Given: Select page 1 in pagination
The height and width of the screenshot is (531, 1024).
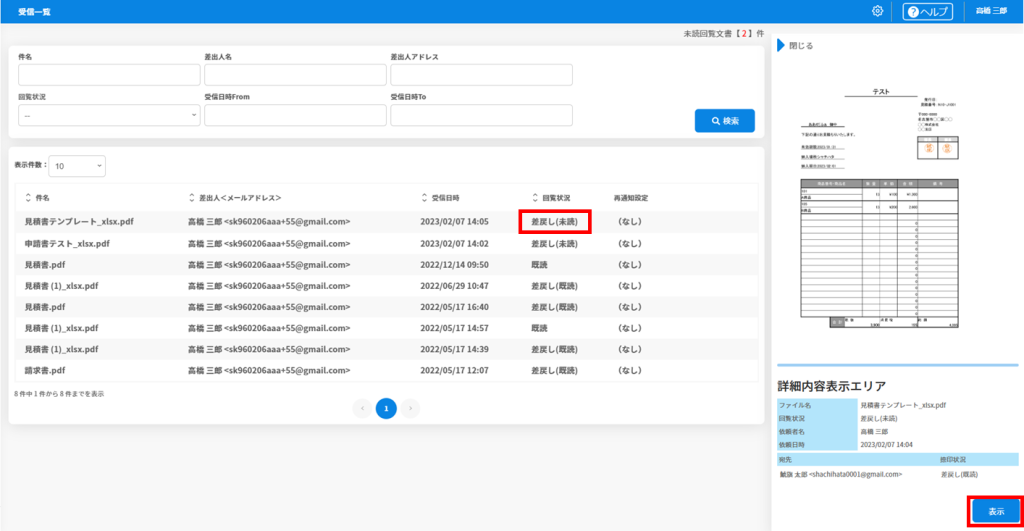Looking at the screenshot, I should 386,408.
